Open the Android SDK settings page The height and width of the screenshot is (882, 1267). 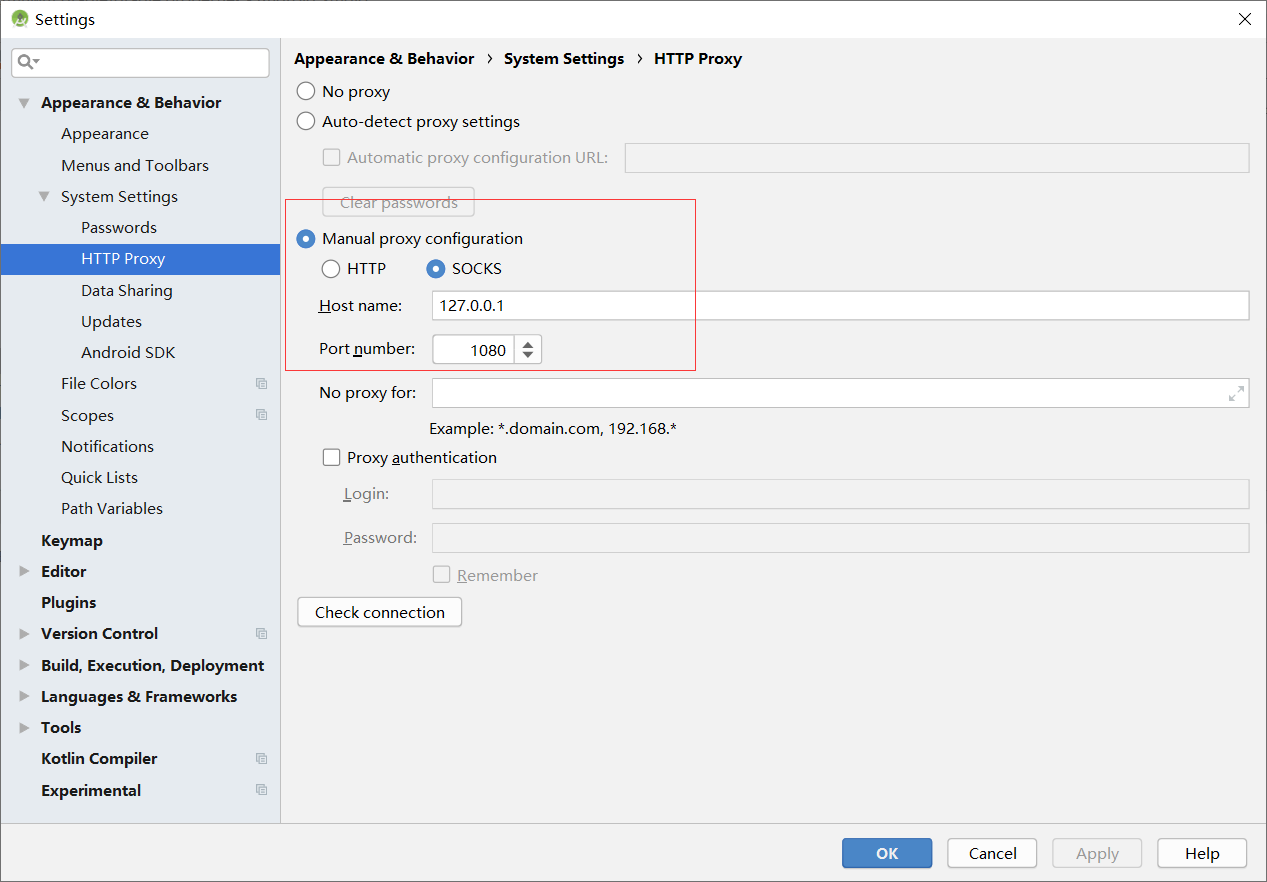click(x=128, y=352)
